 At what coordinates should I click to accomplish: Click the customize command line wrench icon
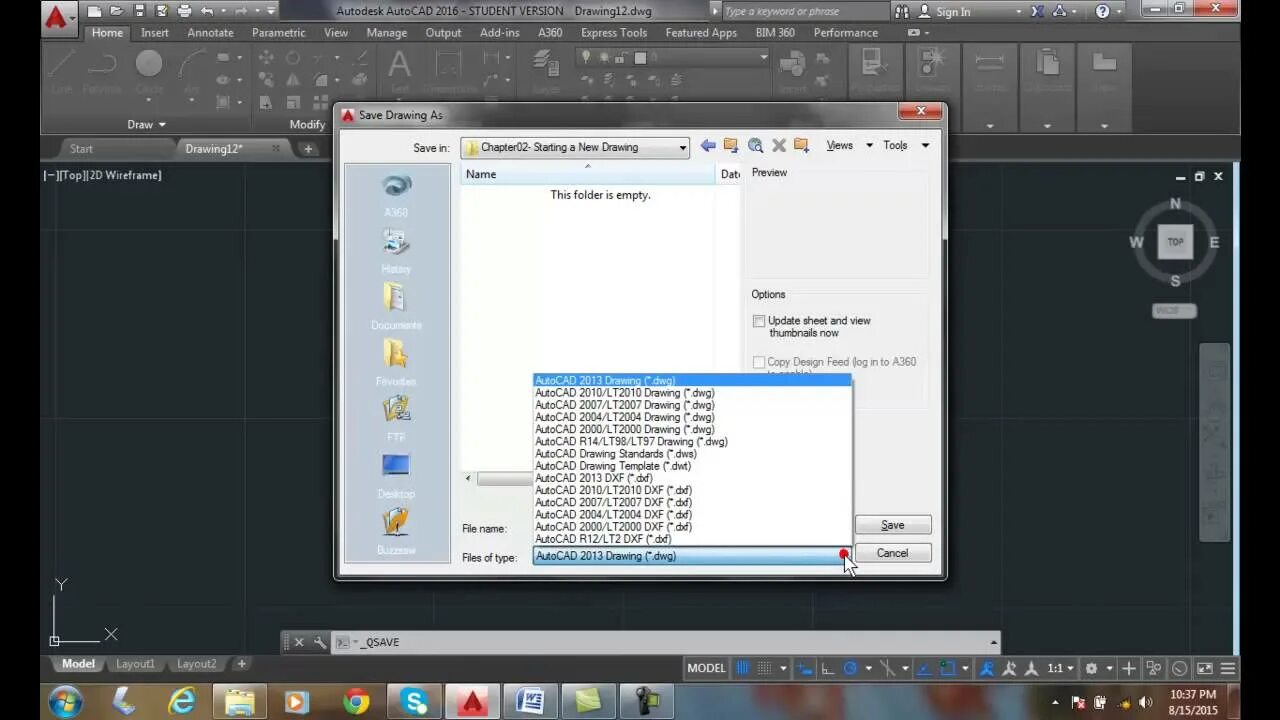(x=319, y=642)
